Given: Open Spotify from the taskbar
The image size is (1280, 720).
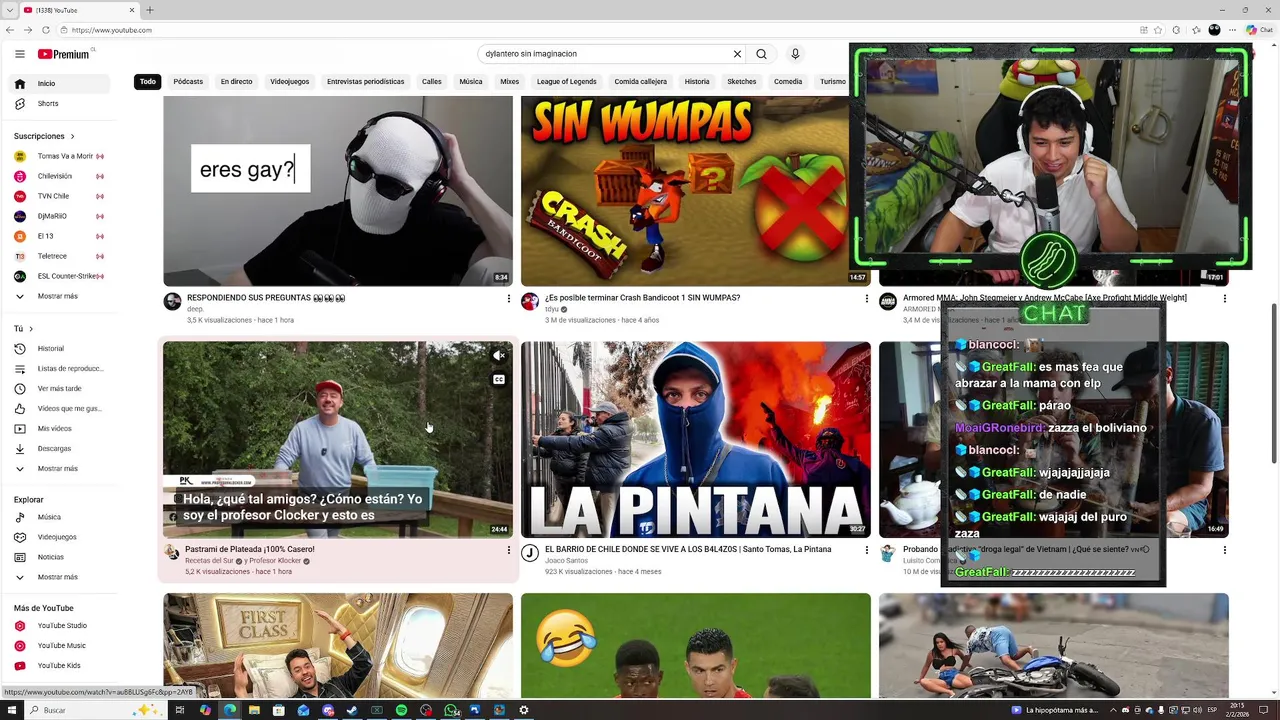Looking at the screenshot, I should [x=401, y=710].
